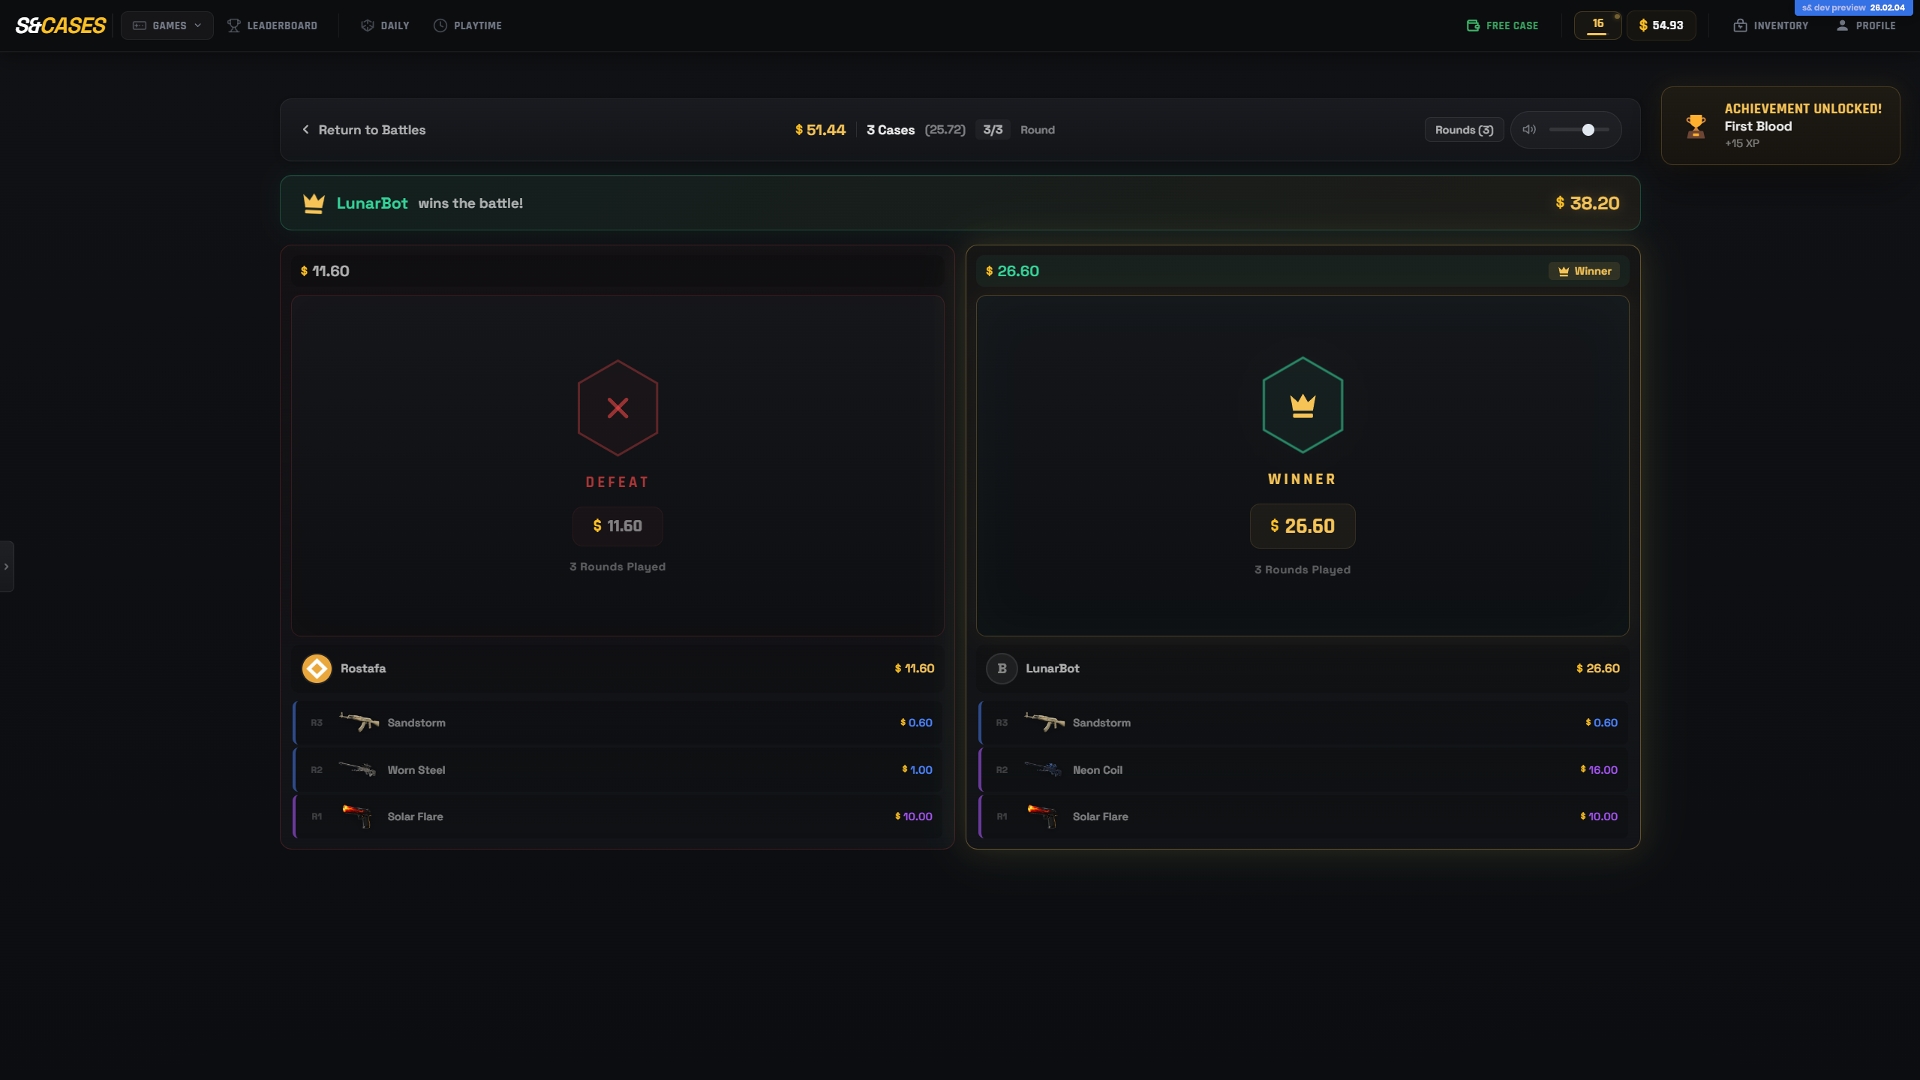Viewport: 1920px width, 1080px height.
Task: Mute the sound with the speaker icon
Action: click(x=1529, y=130)
